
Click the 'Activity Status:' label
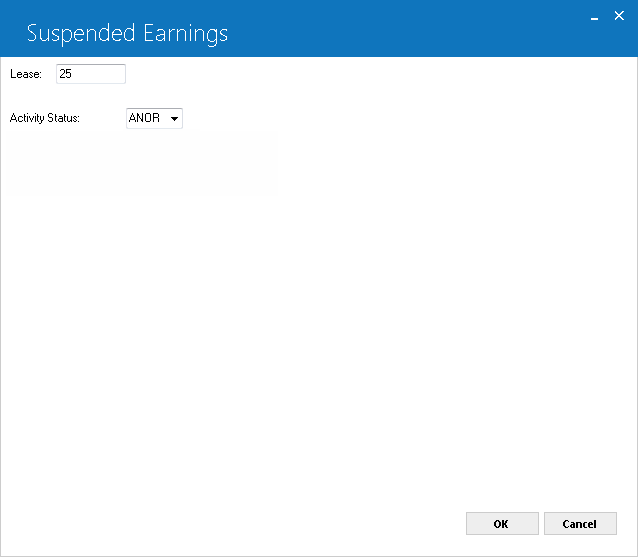[45, 118]
